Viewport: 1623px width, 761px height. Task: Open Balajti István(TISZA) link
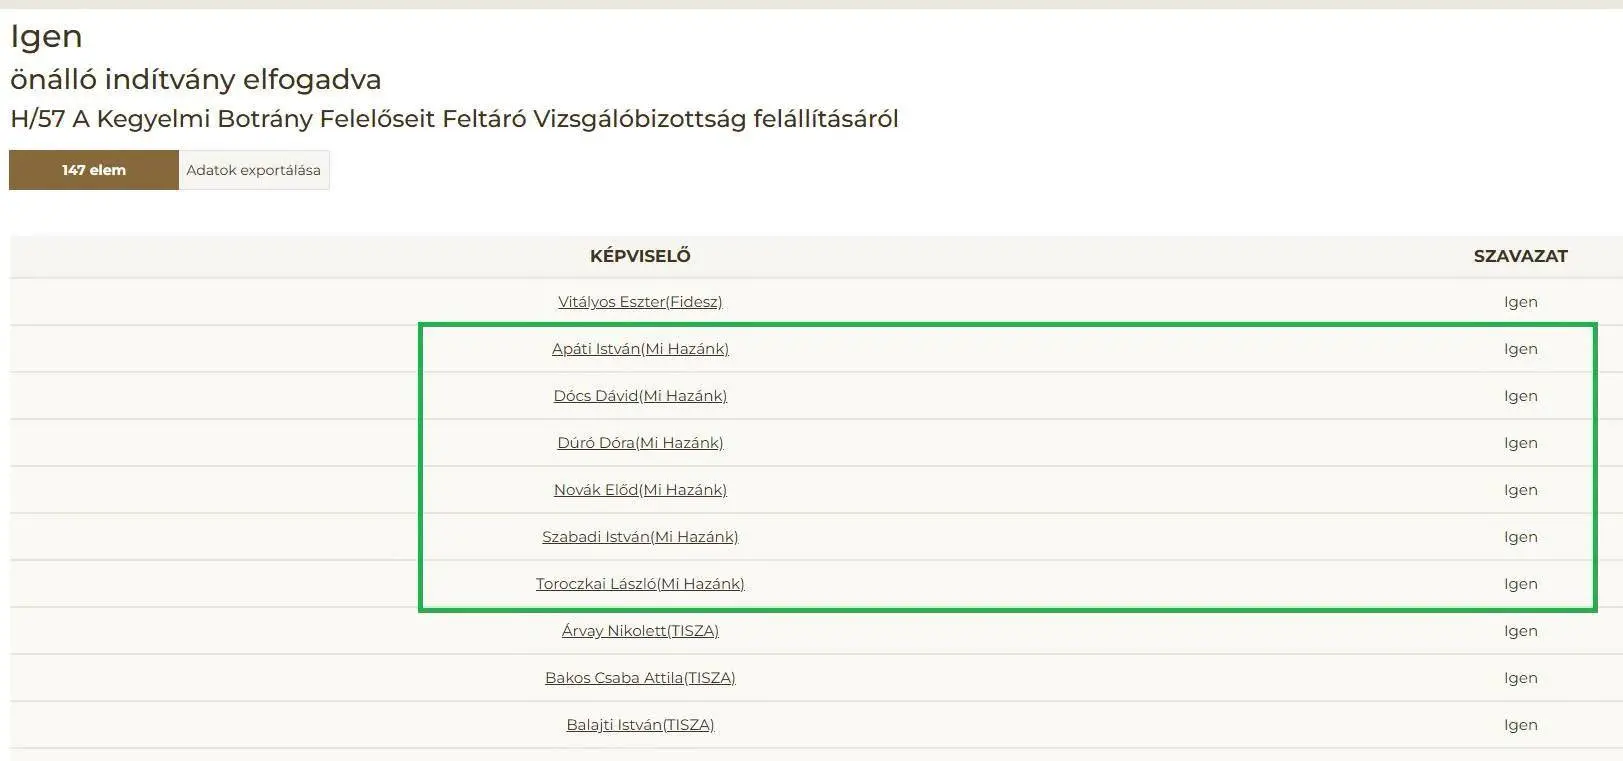point(640,724)
